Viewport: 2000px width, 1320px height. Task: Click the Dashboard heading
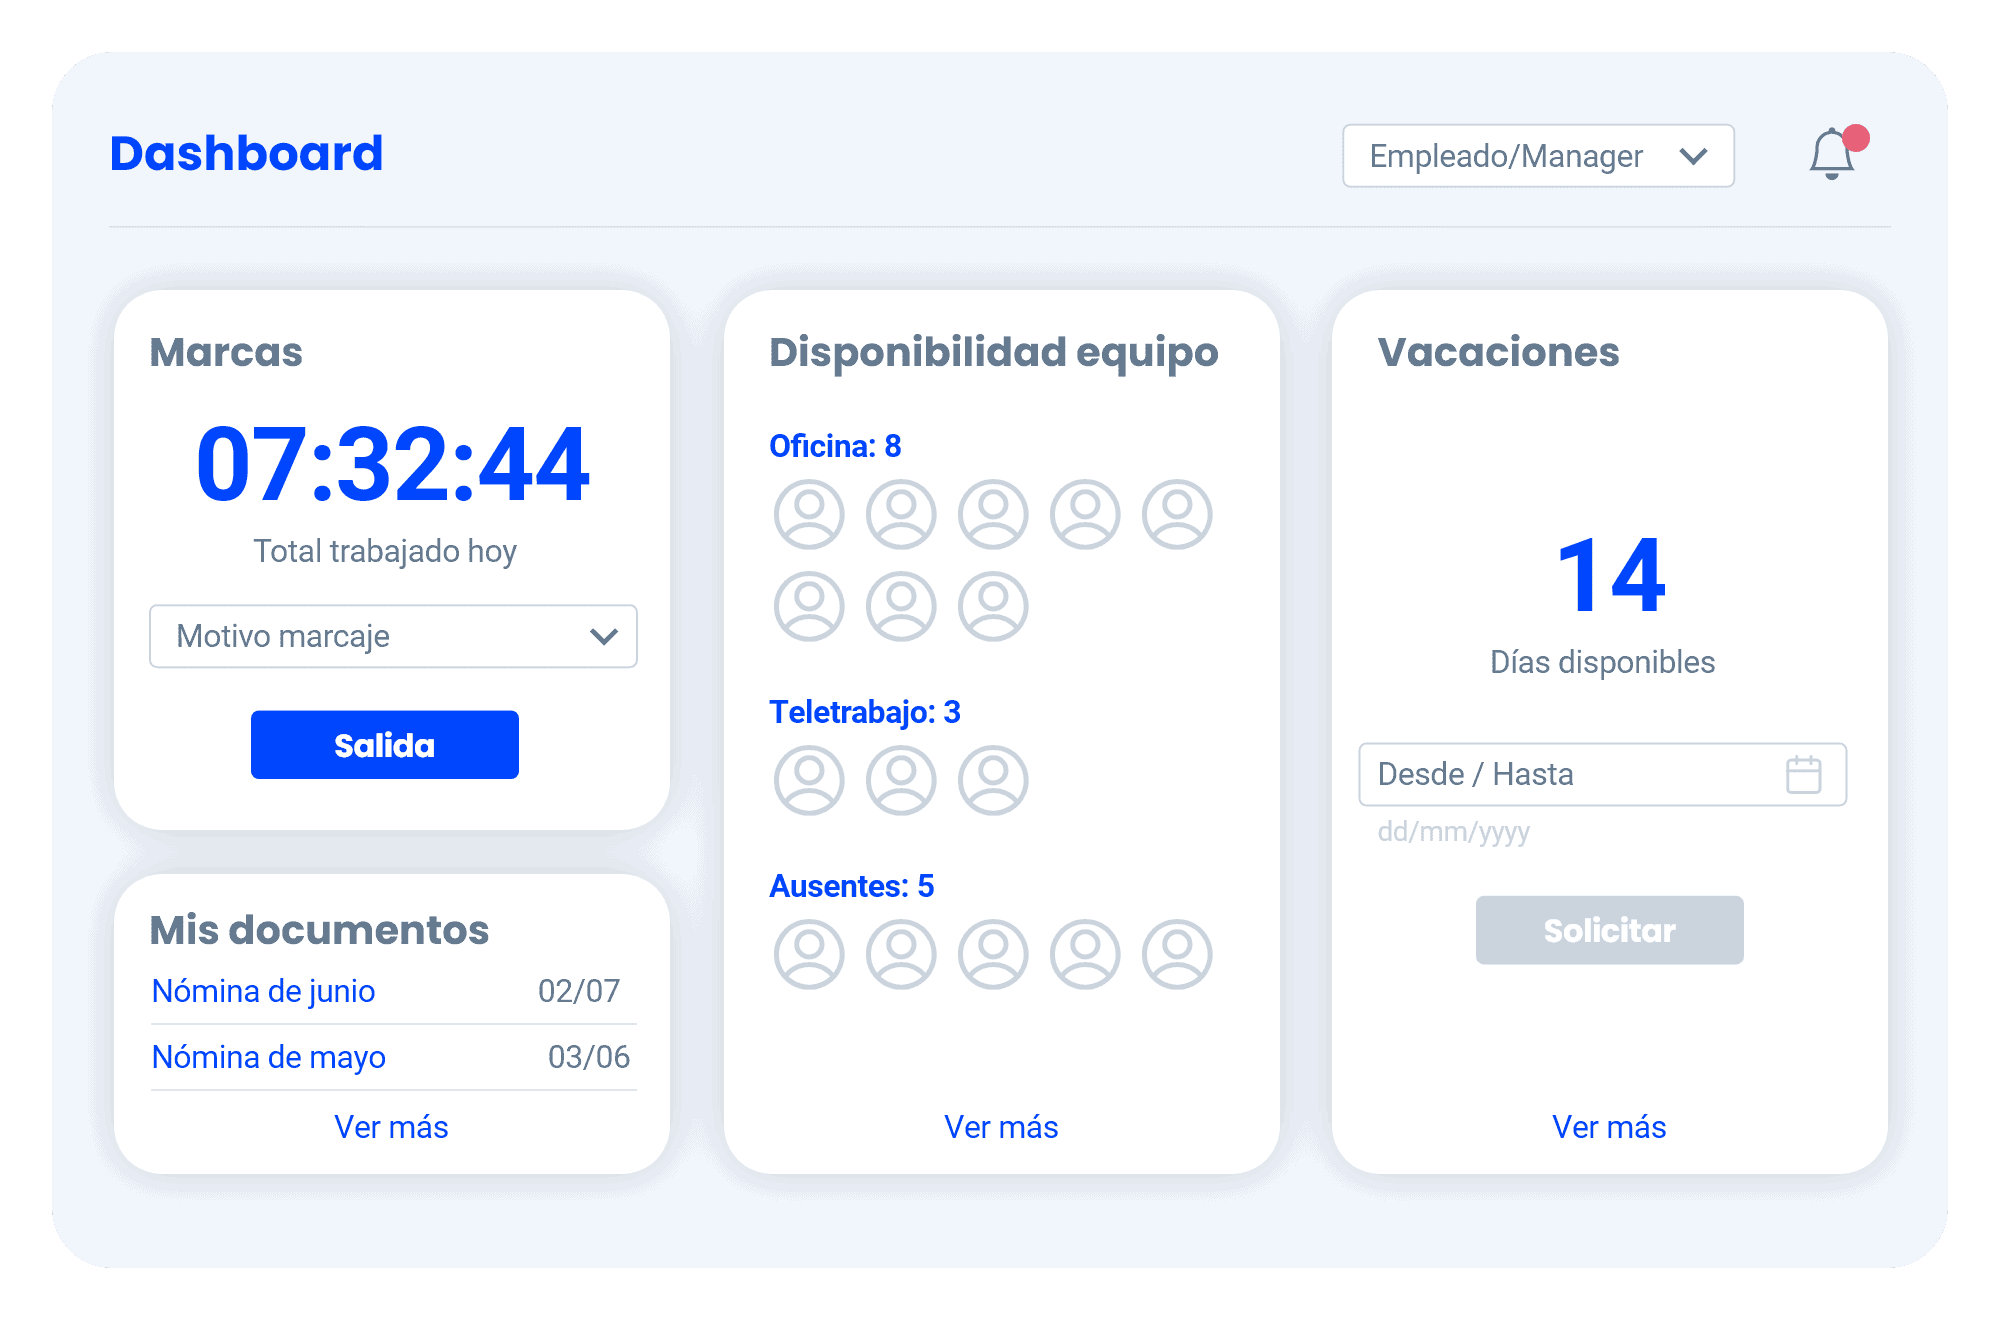click(246, 152)
